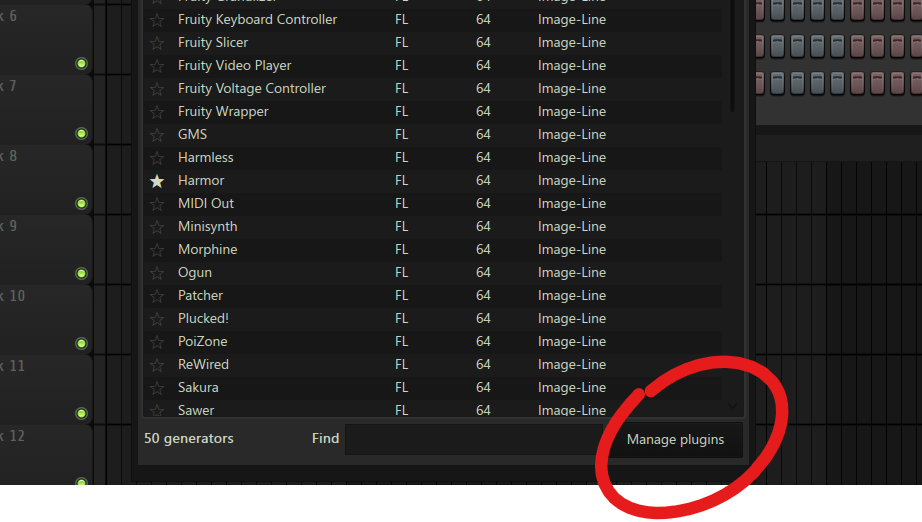Favorite the Patcher star
Screen dimensions: 922x522
coord(156,296)
